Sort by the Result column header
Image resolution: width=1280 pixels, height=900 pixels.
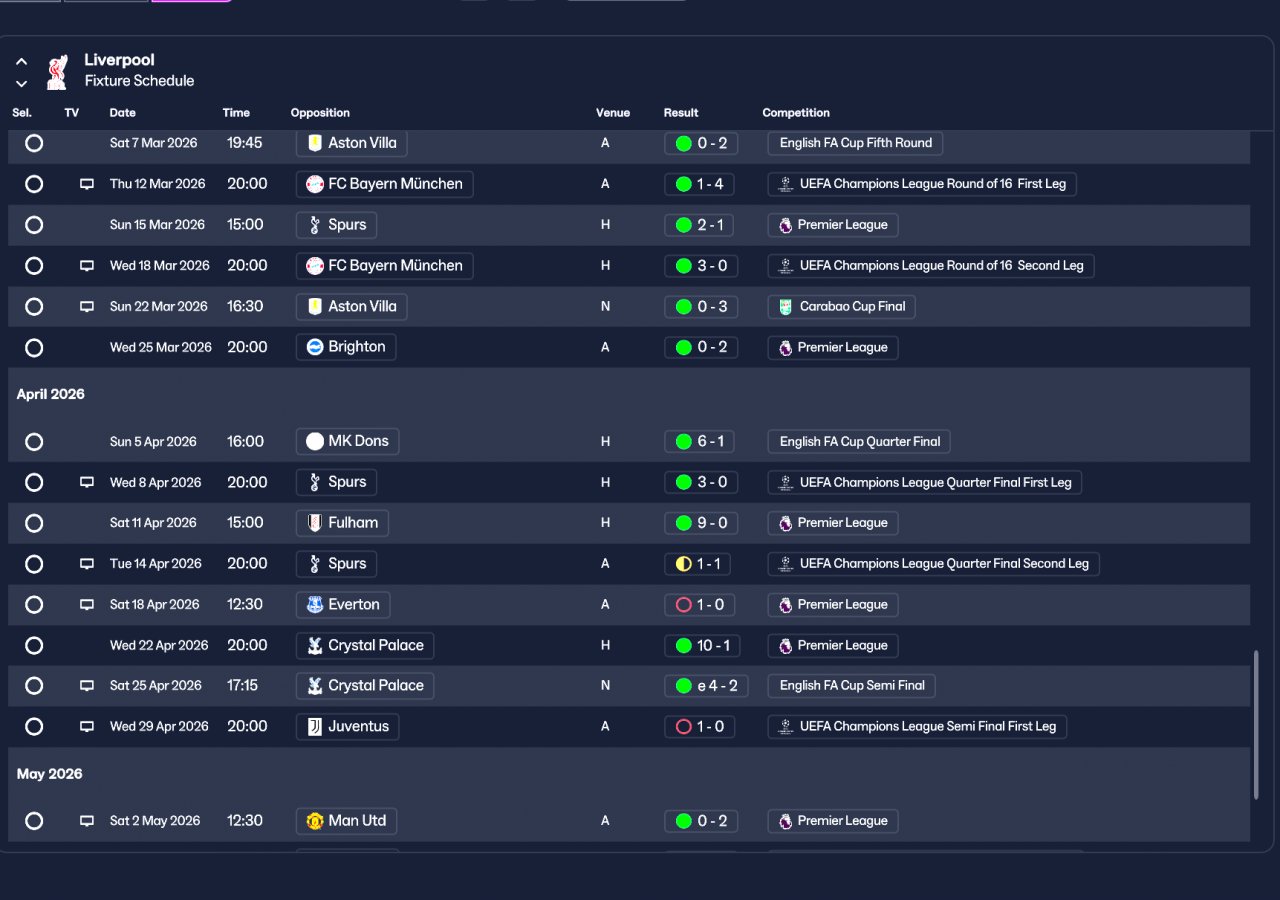(681, 113)
